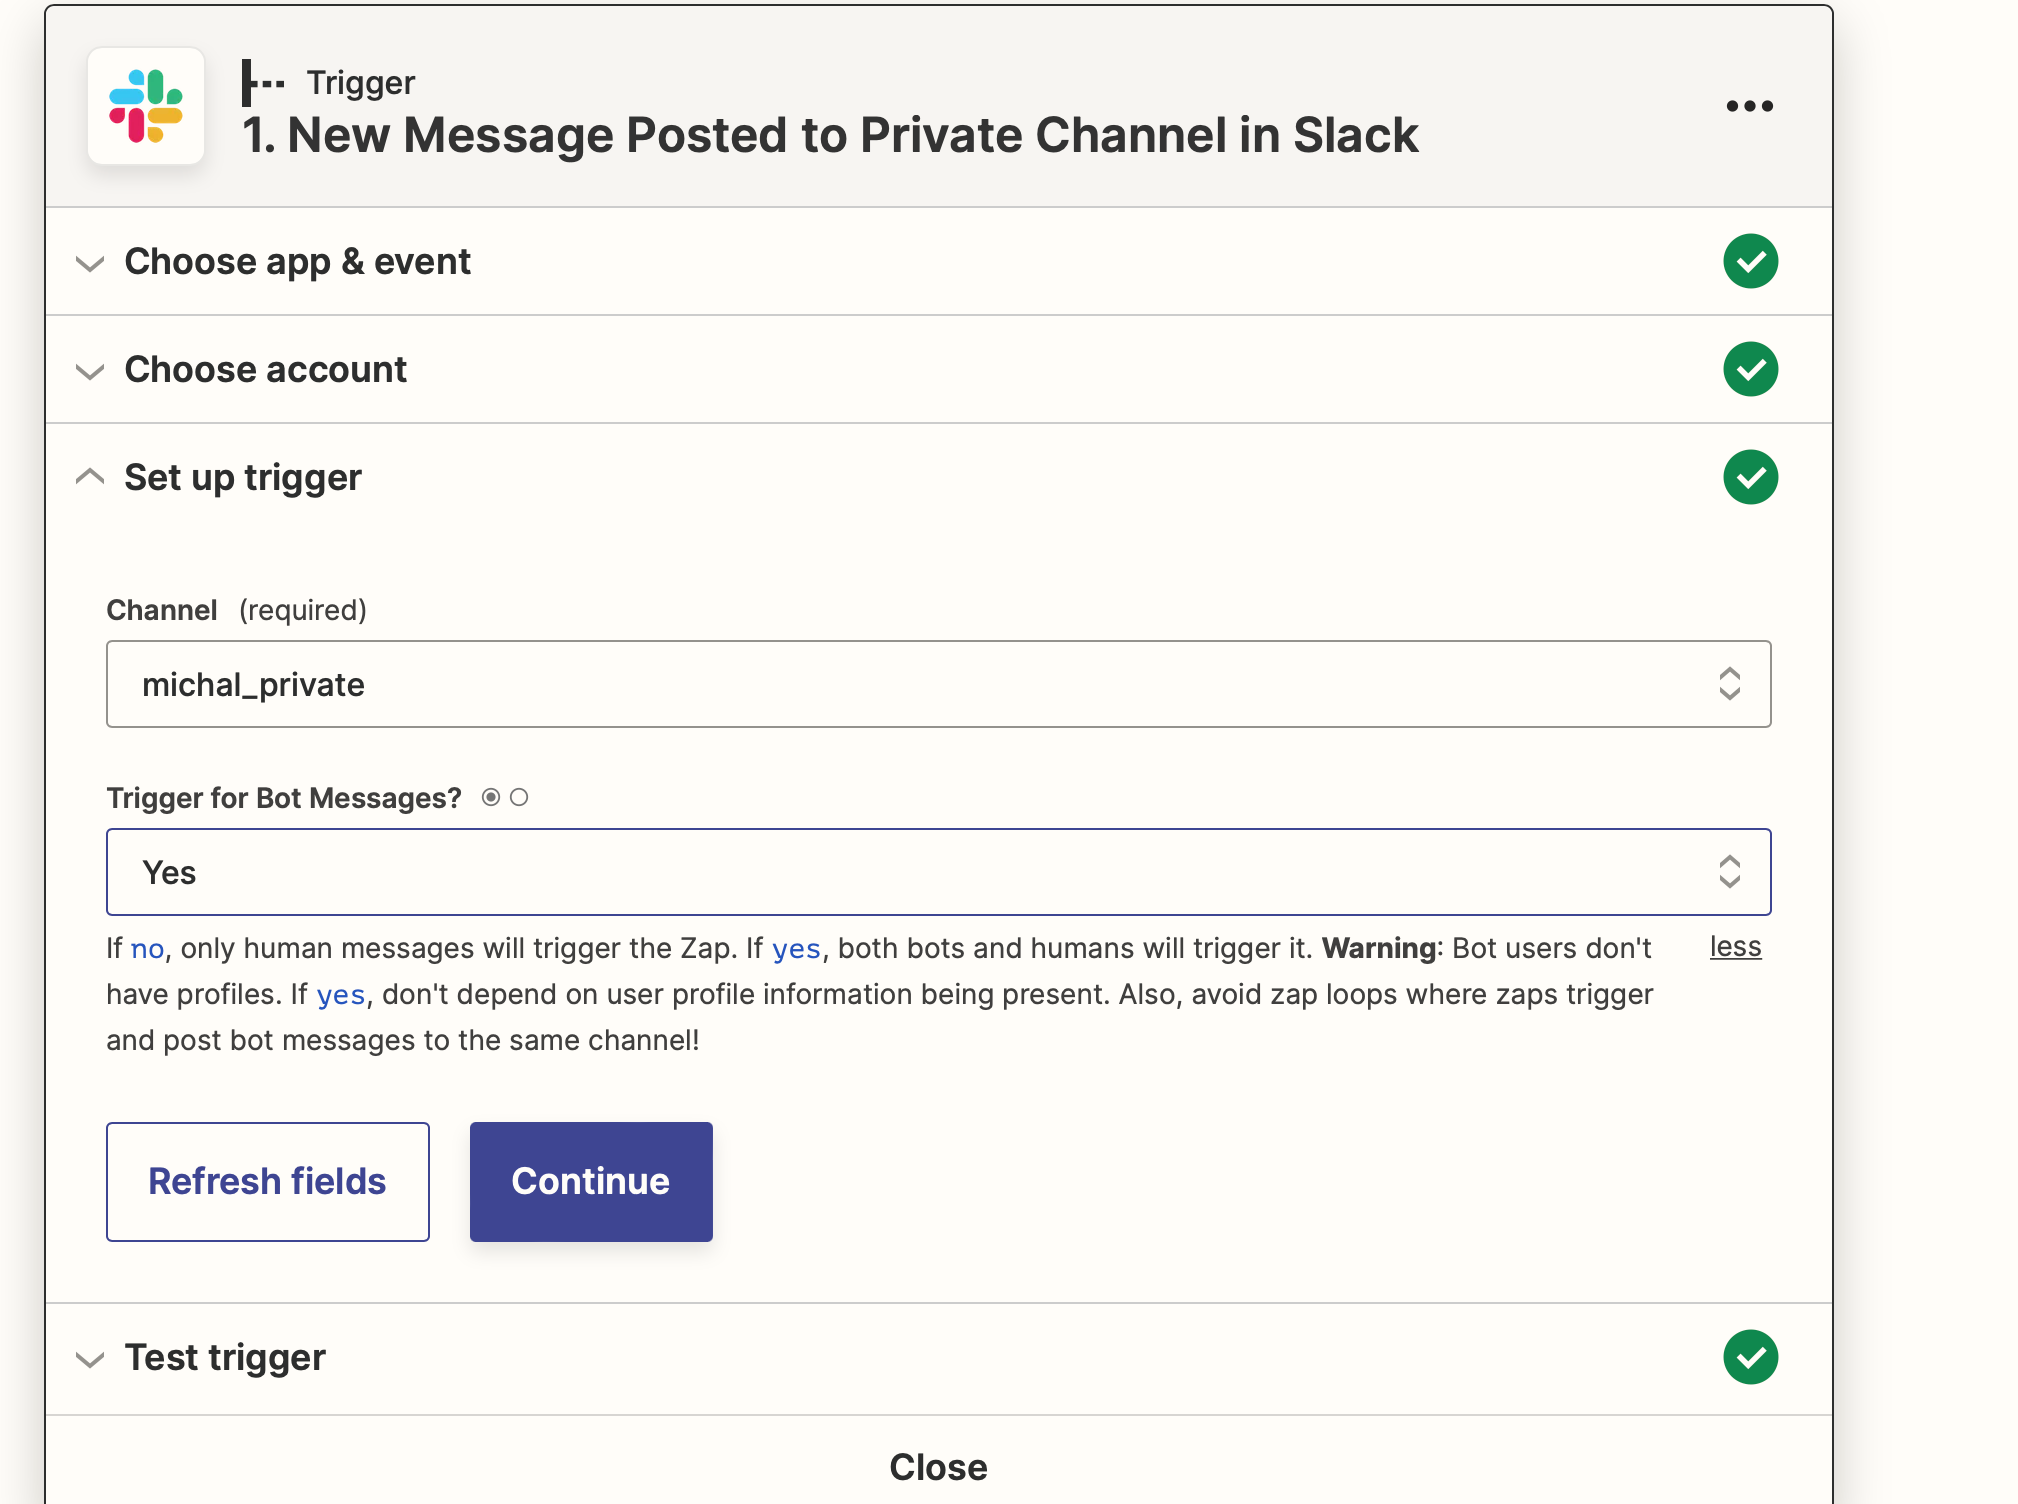Click the blue 'no' keyword in help text
The height and width of the screenshot is (1504, 2018).
(x=147, y=949)
